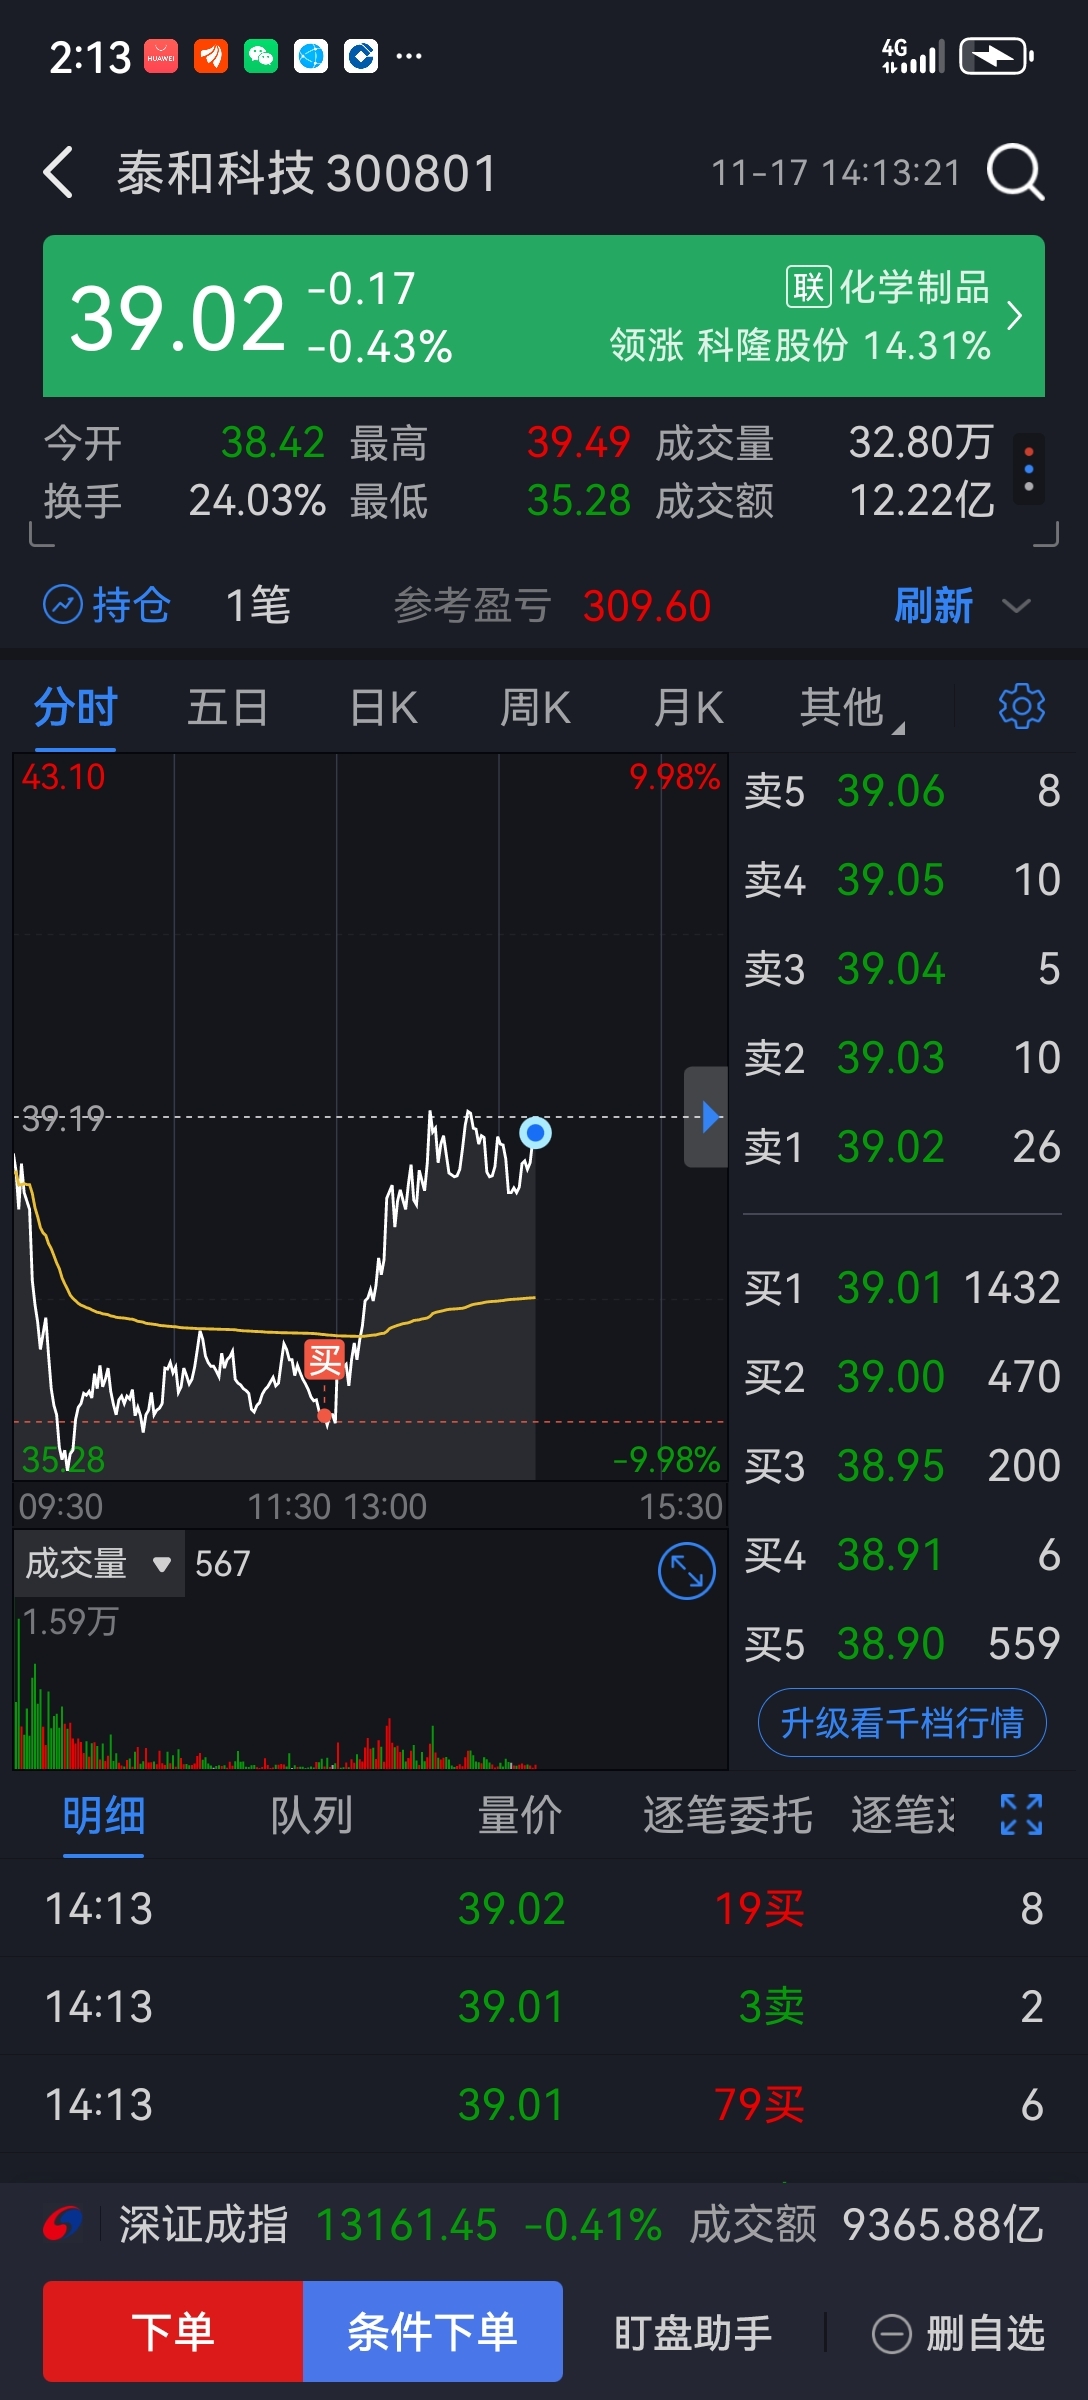
Task: Select 买5 price 38.90 row
Action: coord(902,1644)
